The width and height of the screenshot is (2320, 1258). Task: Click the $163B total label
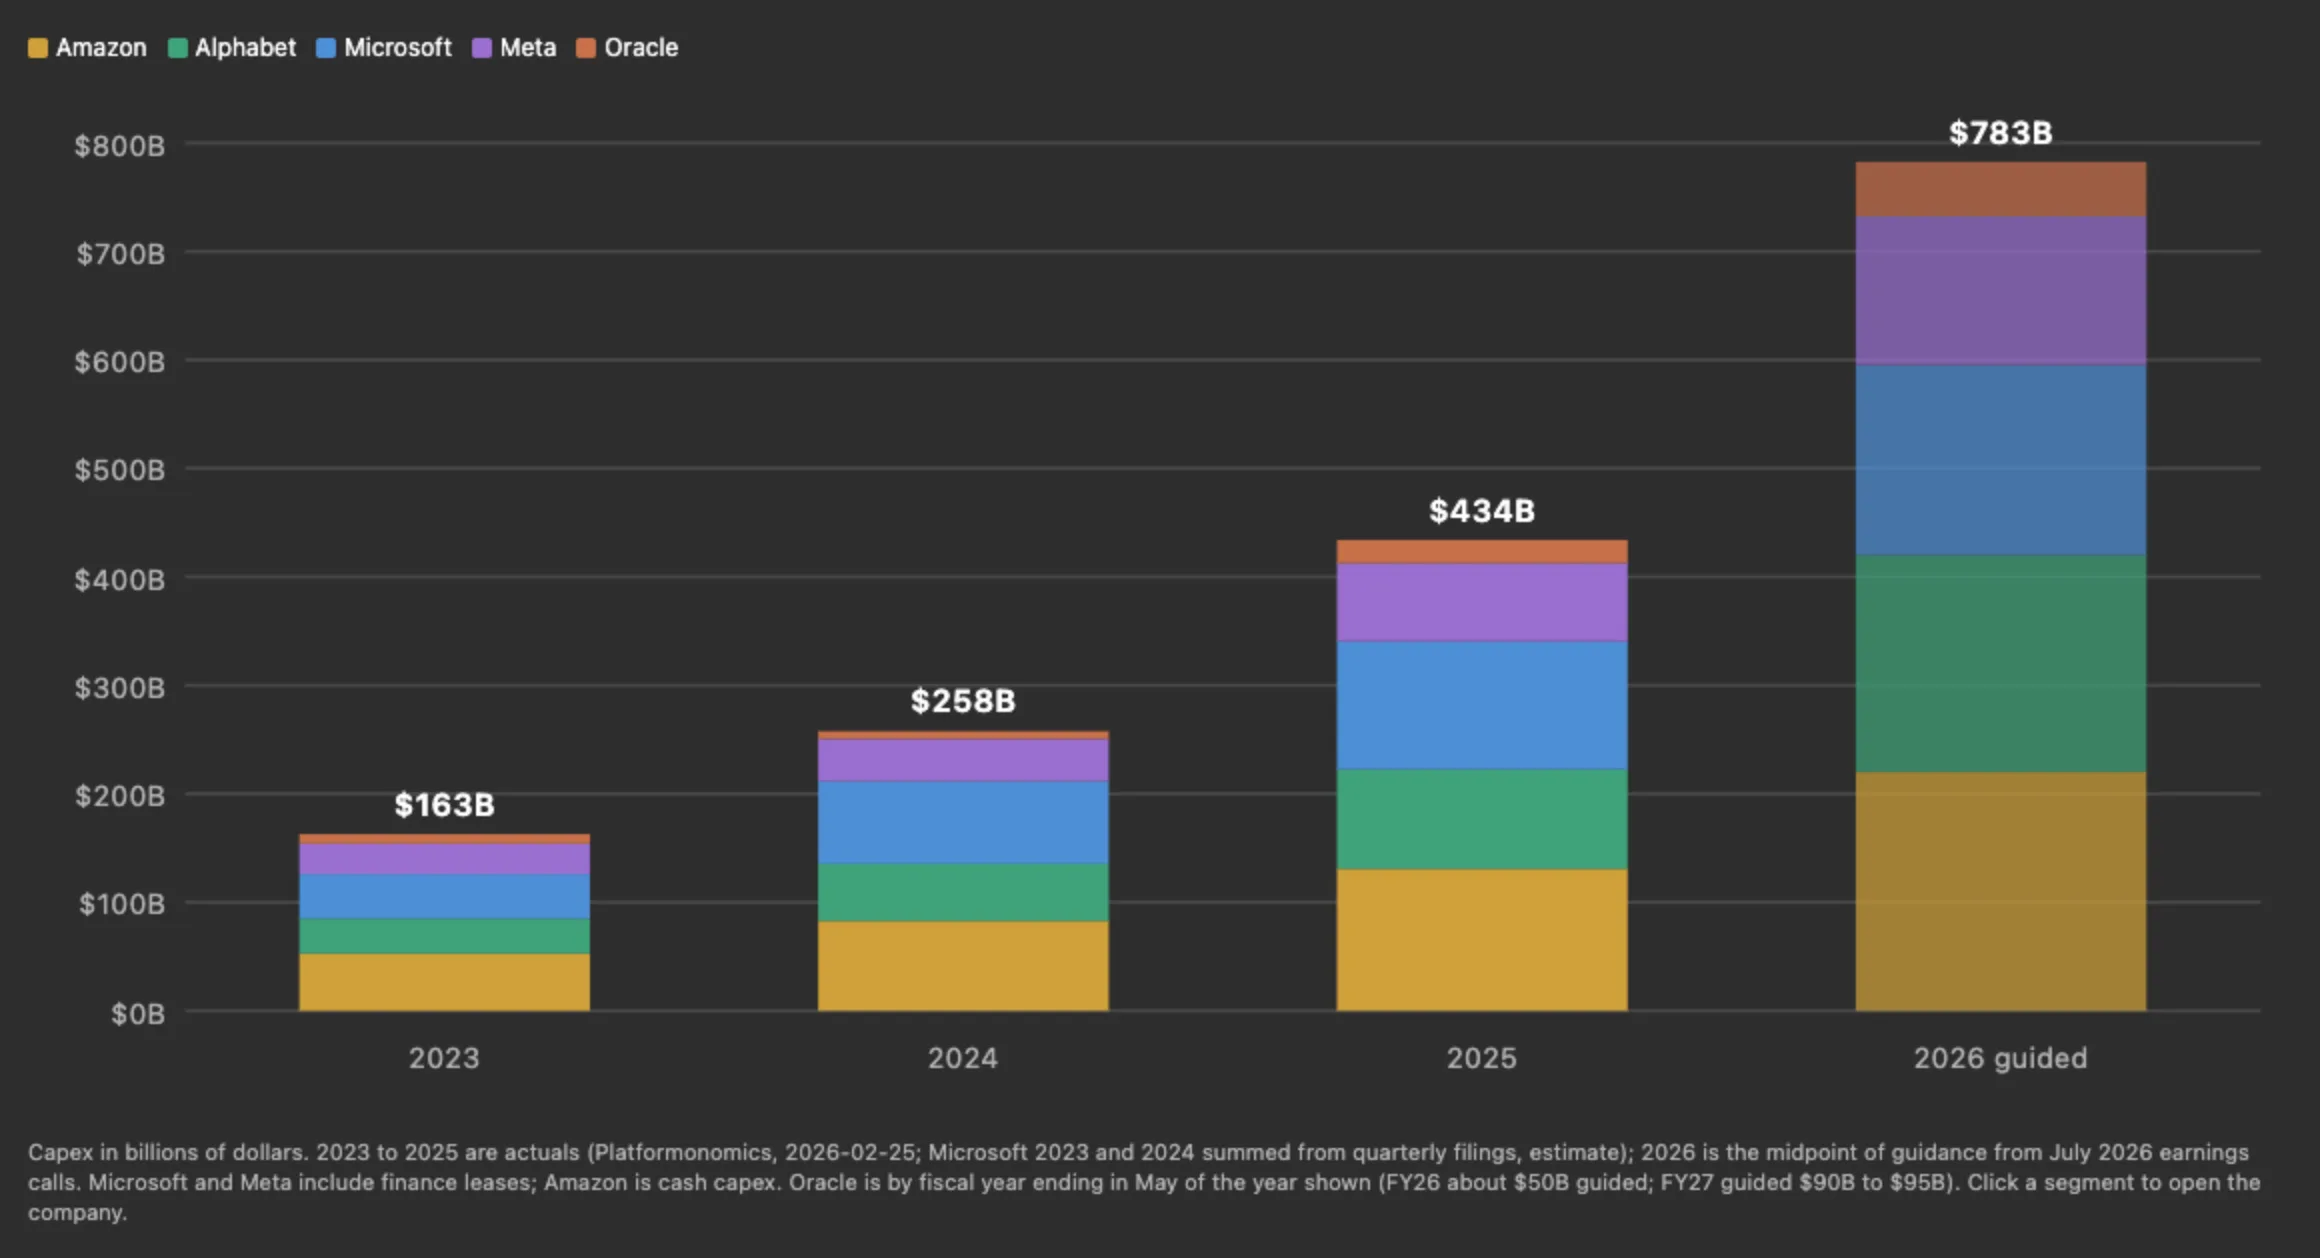click(444, 805)
